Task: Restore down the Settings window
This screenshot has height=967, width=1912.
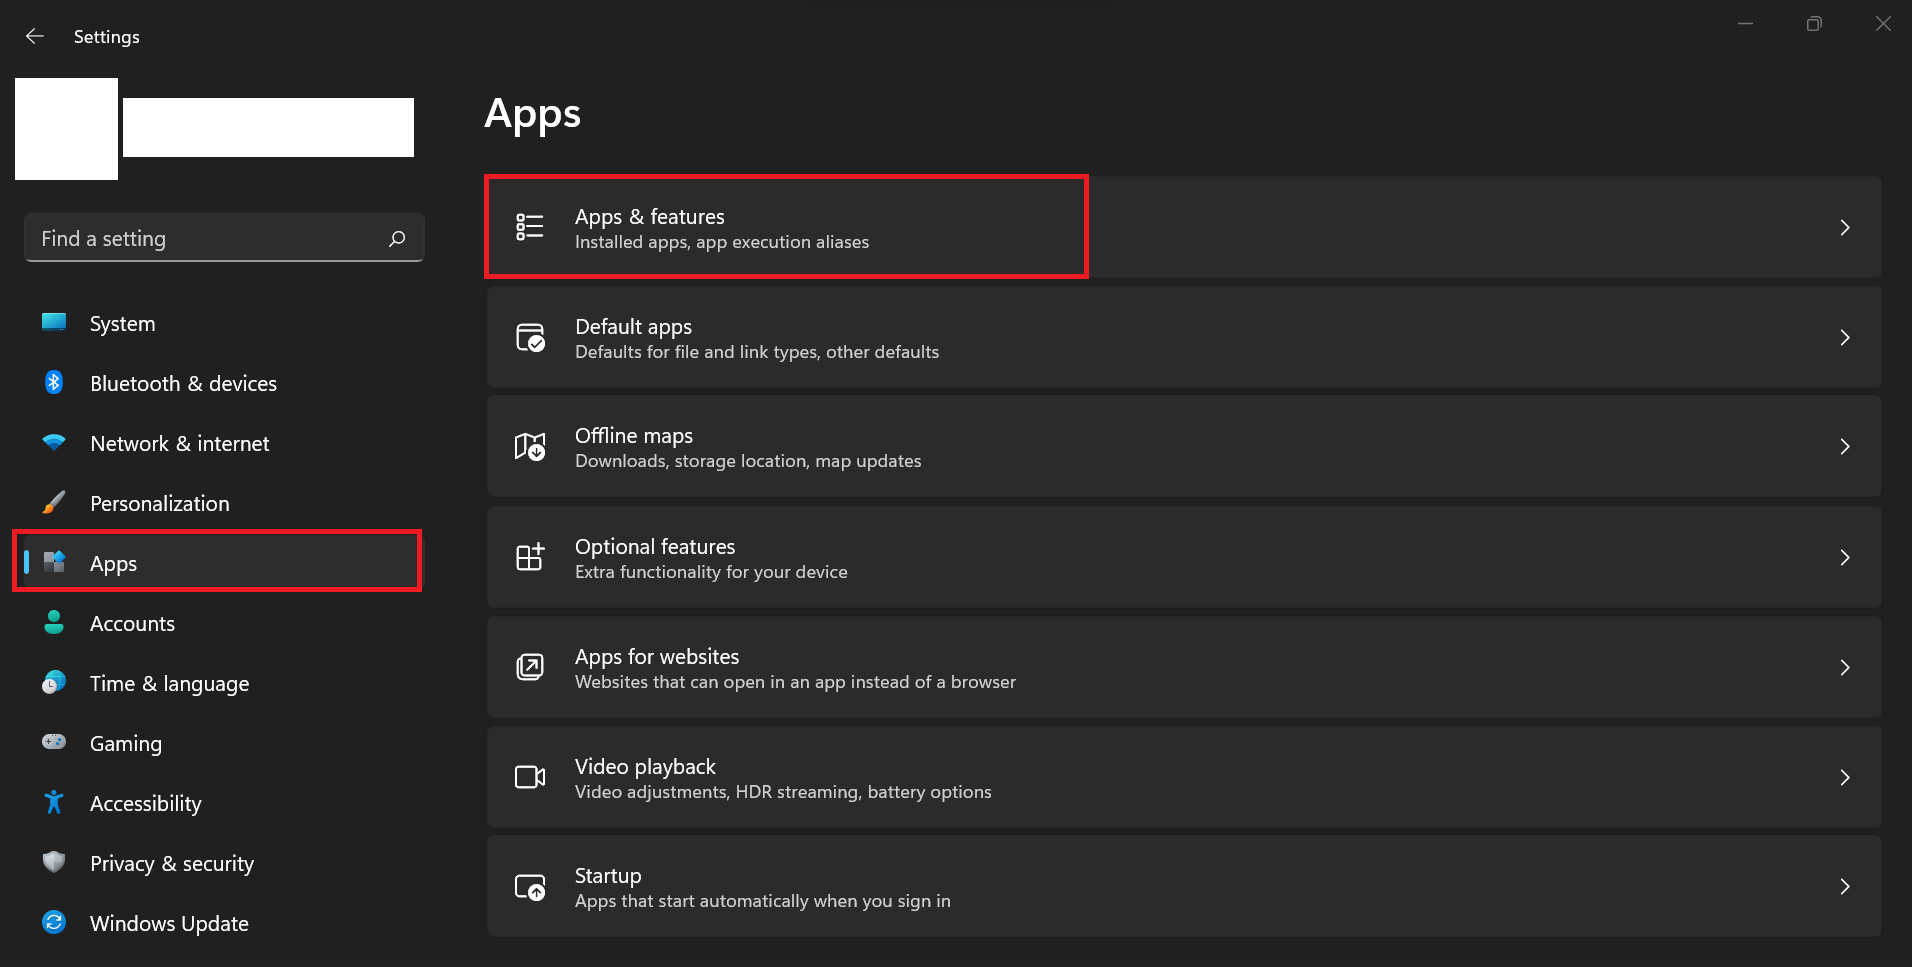Action: tap(1814, 24)
